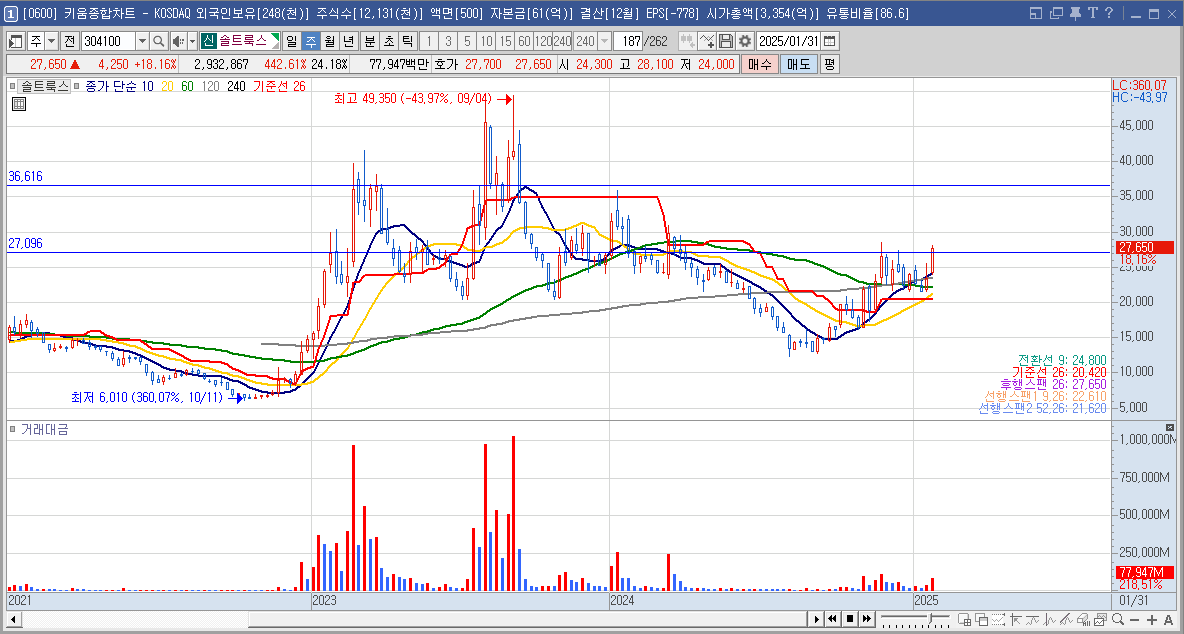Switch to yearly chart (년)
This screenshot has width=1184, height=634.
[x=348, y=41]
